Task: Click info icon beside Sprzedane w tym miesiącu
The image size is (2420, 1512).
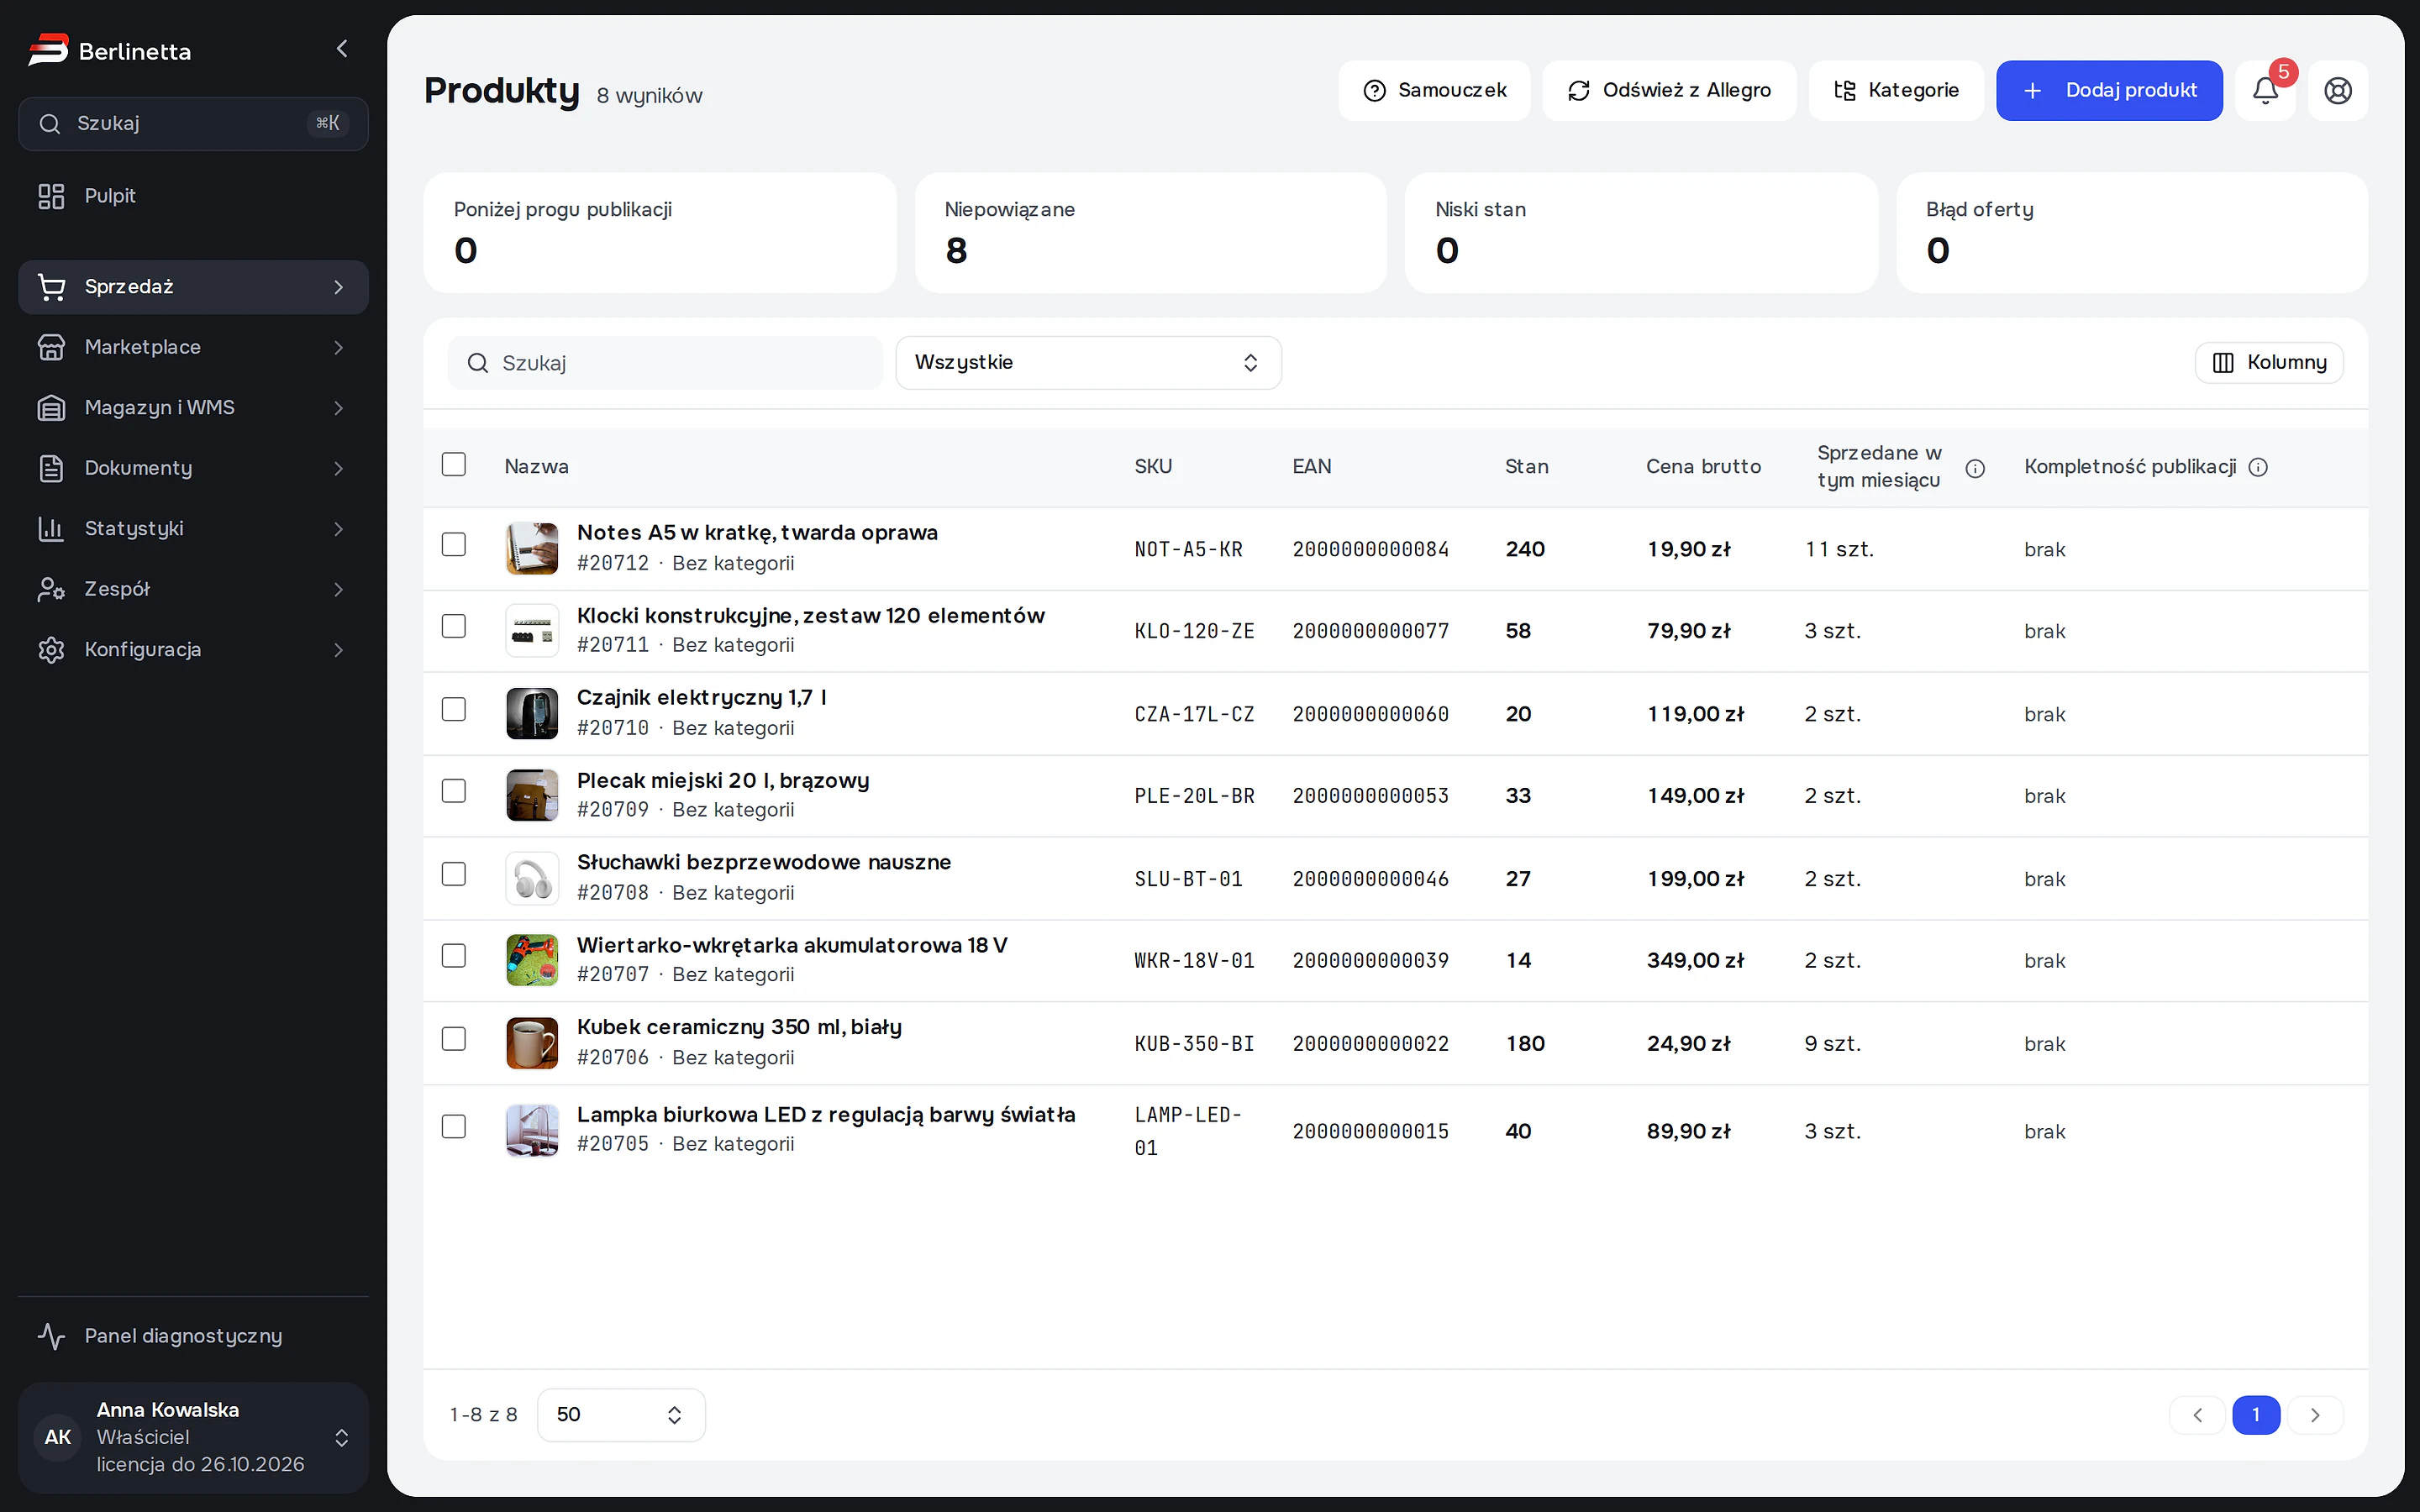Action: [1974, 468]
